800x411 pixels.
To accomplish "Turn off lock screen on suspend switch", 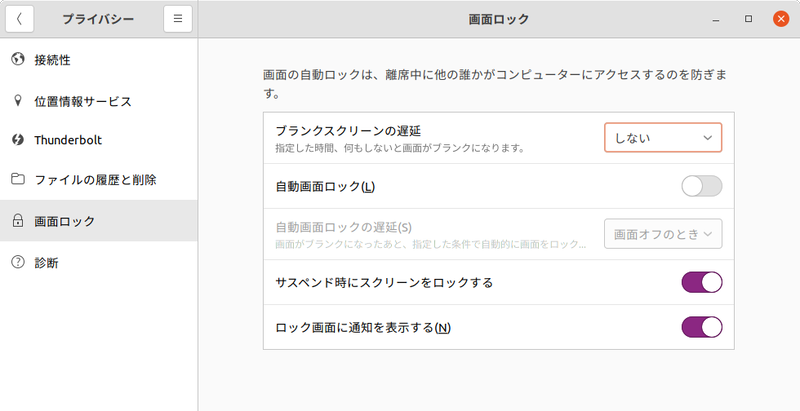I will click(701, 282).
